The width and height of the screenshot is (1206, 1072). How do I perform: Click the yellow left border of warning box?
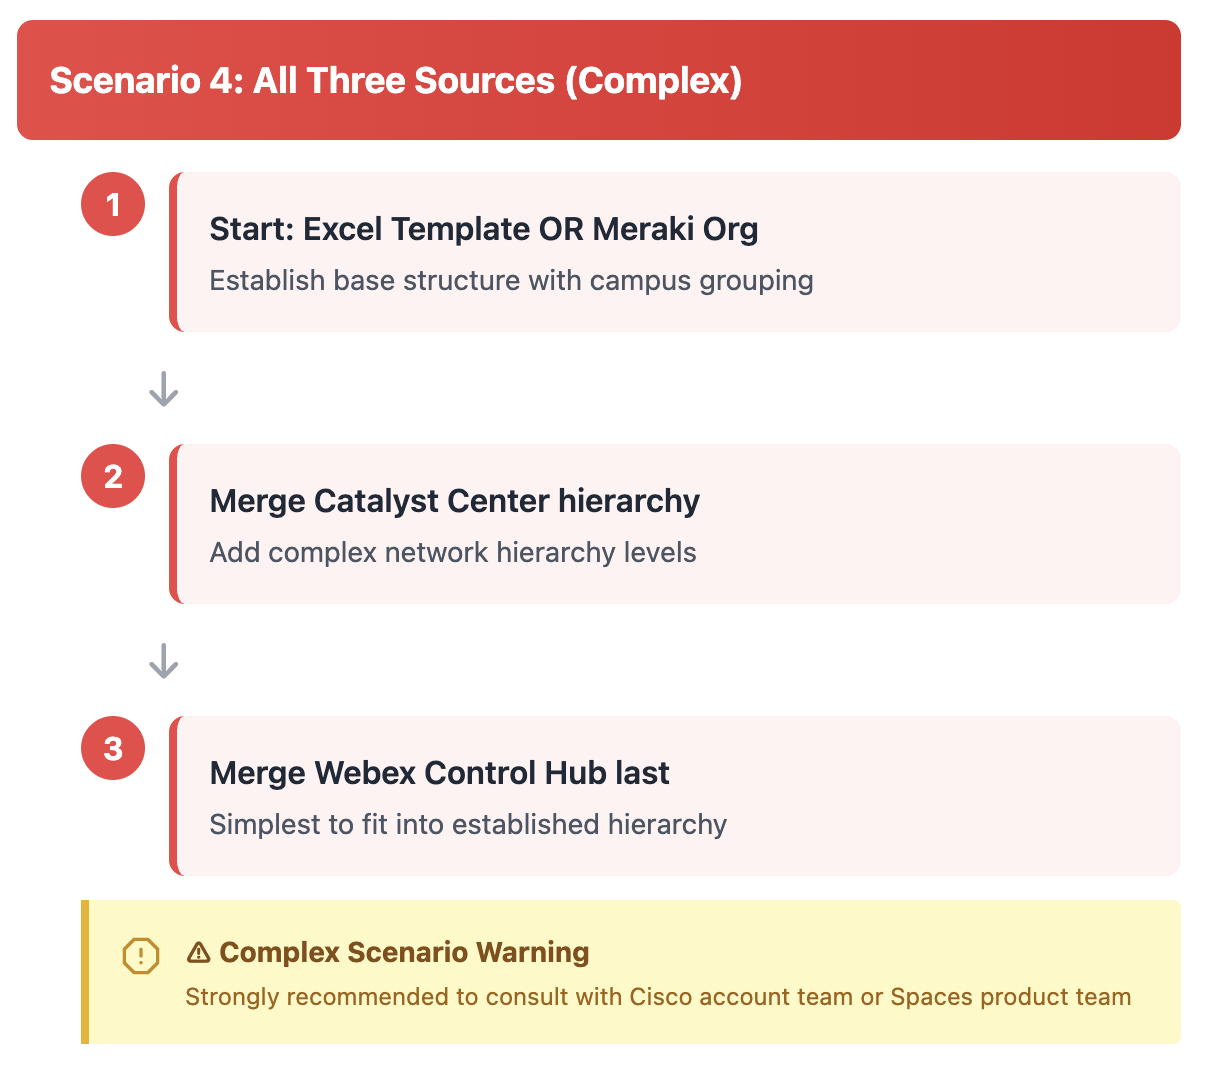pos(85,972)
